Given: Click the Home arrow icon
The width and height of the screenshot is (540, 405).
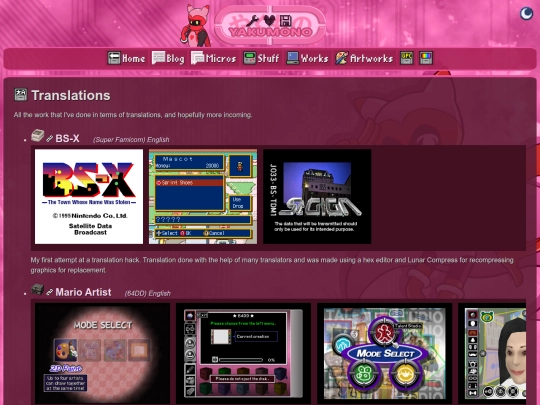Looking at the screenshot, I should coord(114,58).
